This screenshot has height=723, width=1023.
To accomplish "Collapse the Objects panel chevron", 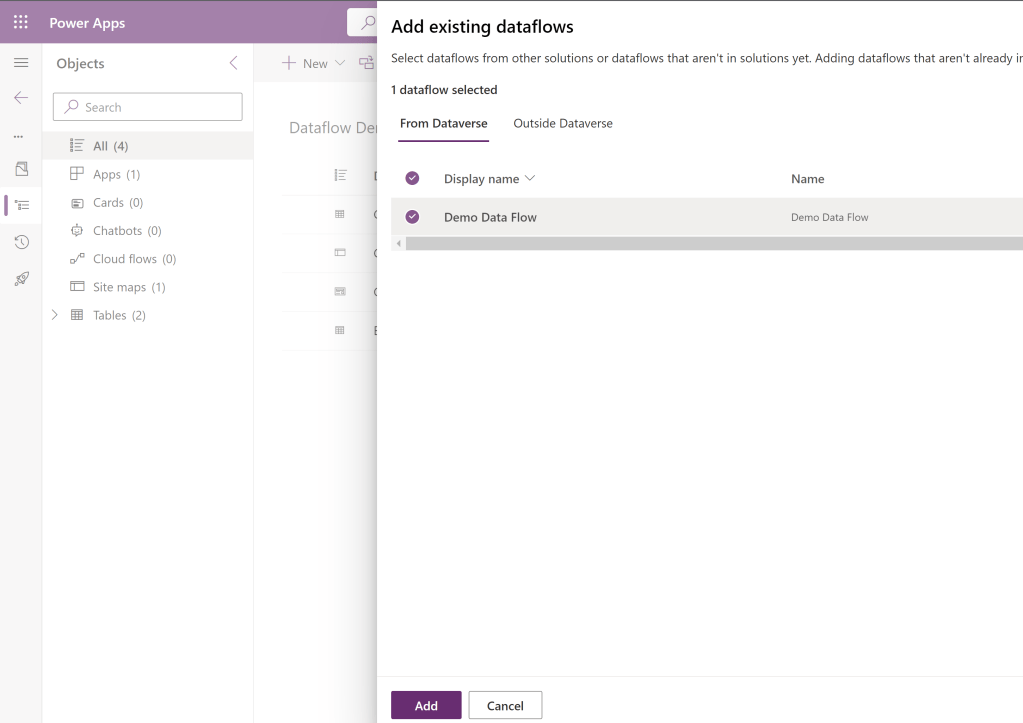I will 233,63.
